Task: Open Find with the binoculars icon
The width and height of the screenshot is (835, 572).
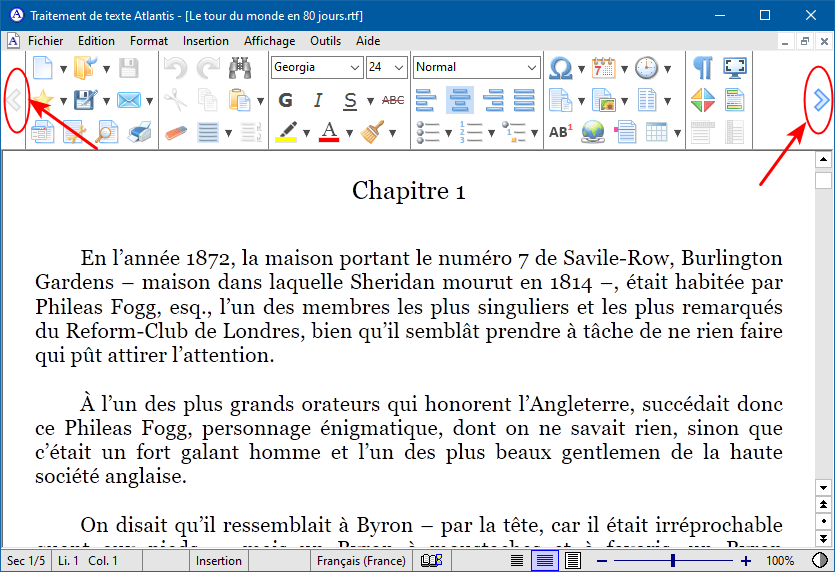Action: coord(240,68)
